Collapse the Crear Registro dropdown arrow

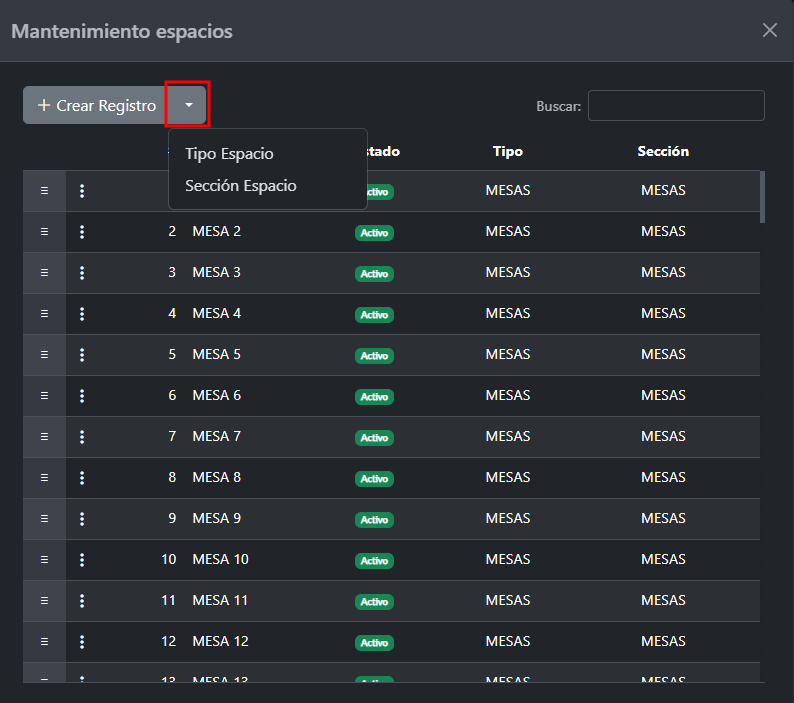point(188,105)
